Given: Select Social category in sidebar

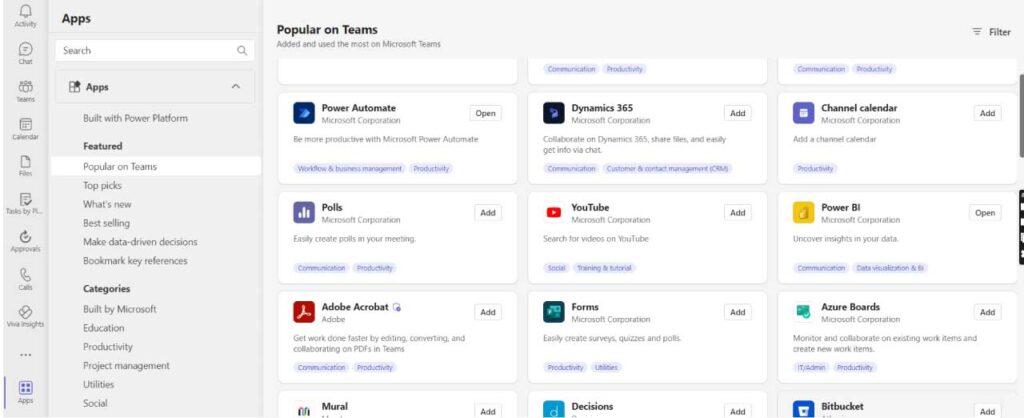Looking at the screenshot, I should coord(95,404).
